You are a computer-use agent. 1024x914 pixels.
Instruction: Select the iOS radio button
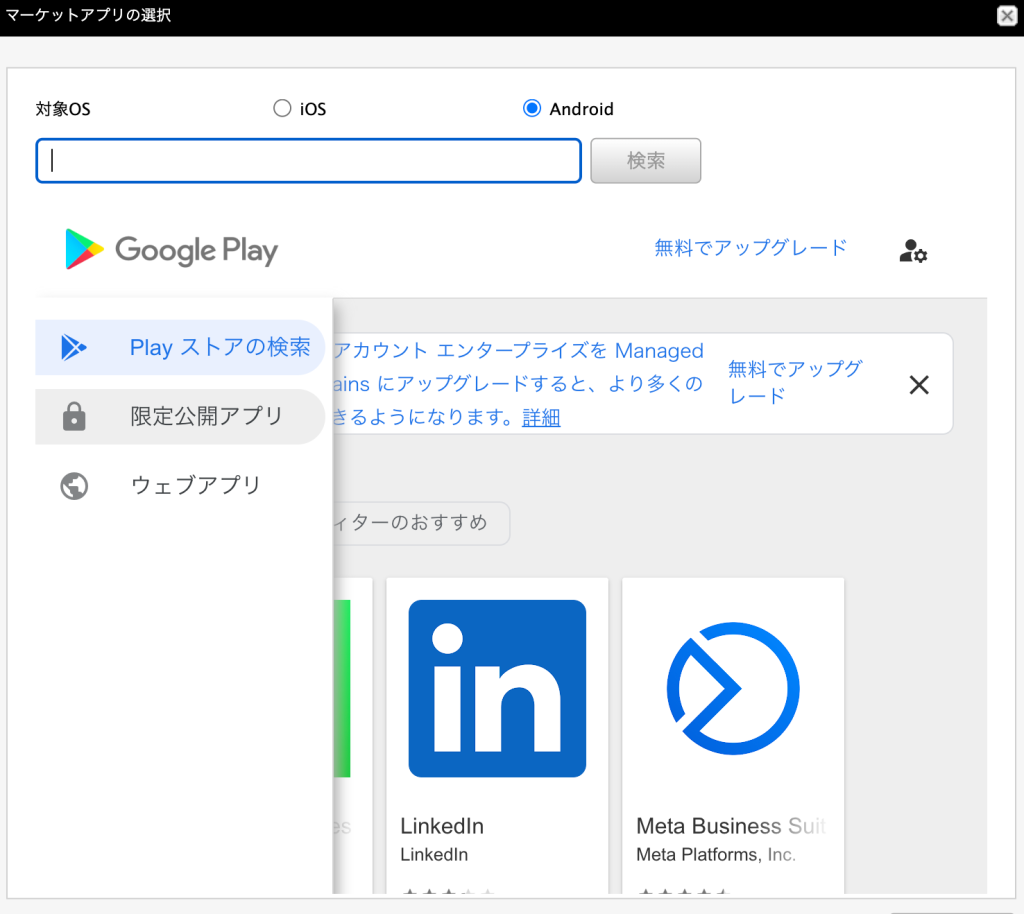pos(282,109)
